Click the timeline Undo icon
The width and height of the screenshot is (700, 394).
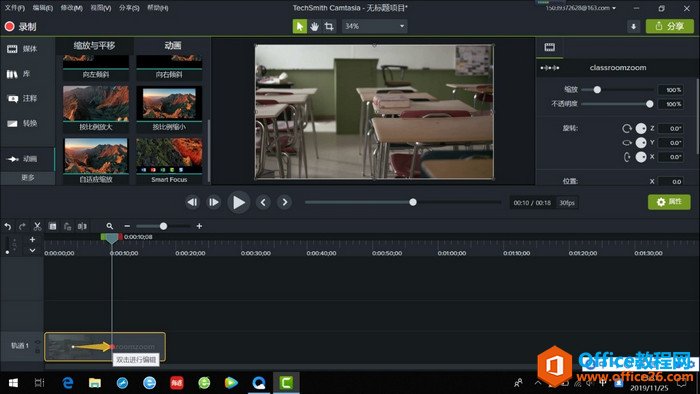pyautogui.click(x=8, y=226)
